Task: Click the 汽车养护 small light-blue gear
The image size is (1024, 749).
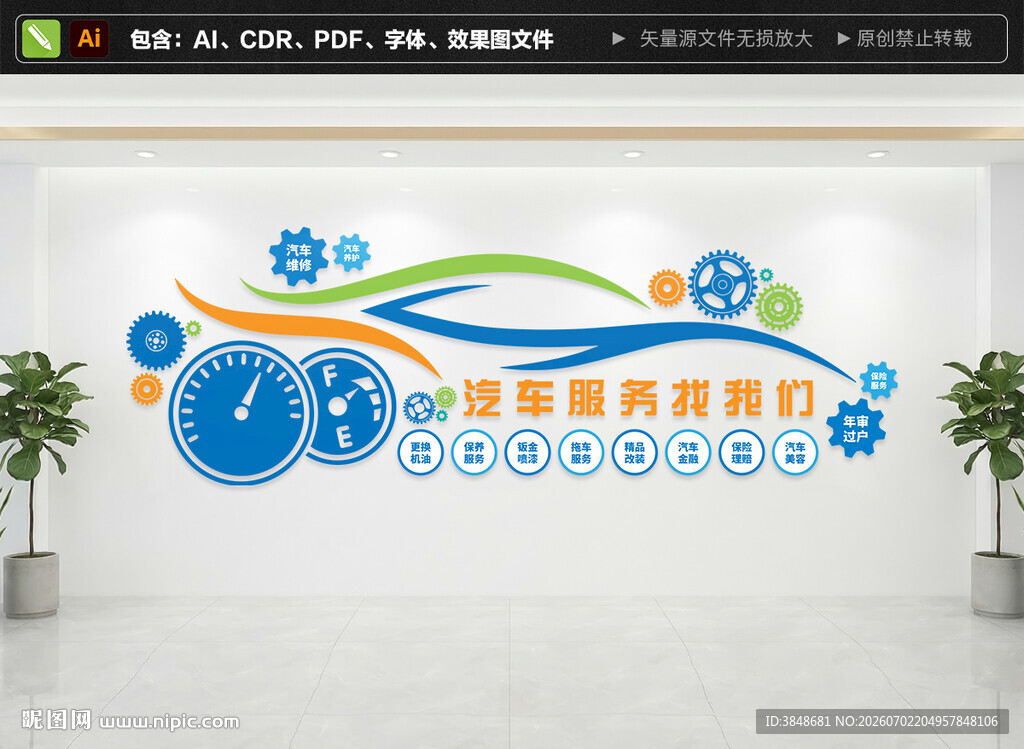Action: (x=351, y=253)
